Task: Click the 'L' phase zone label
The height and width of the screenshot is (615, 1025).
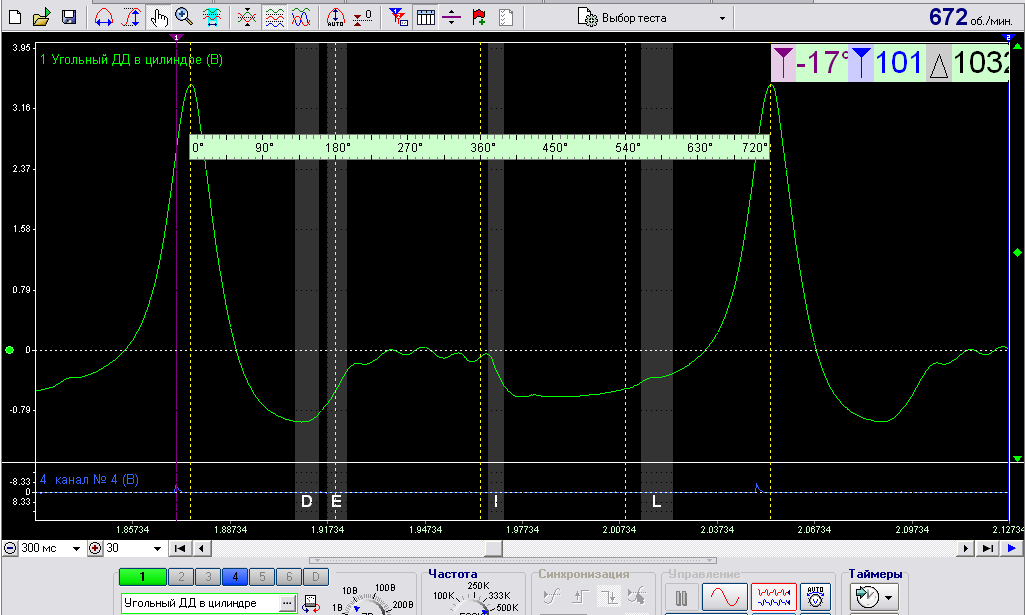Action: pos(656,502)
